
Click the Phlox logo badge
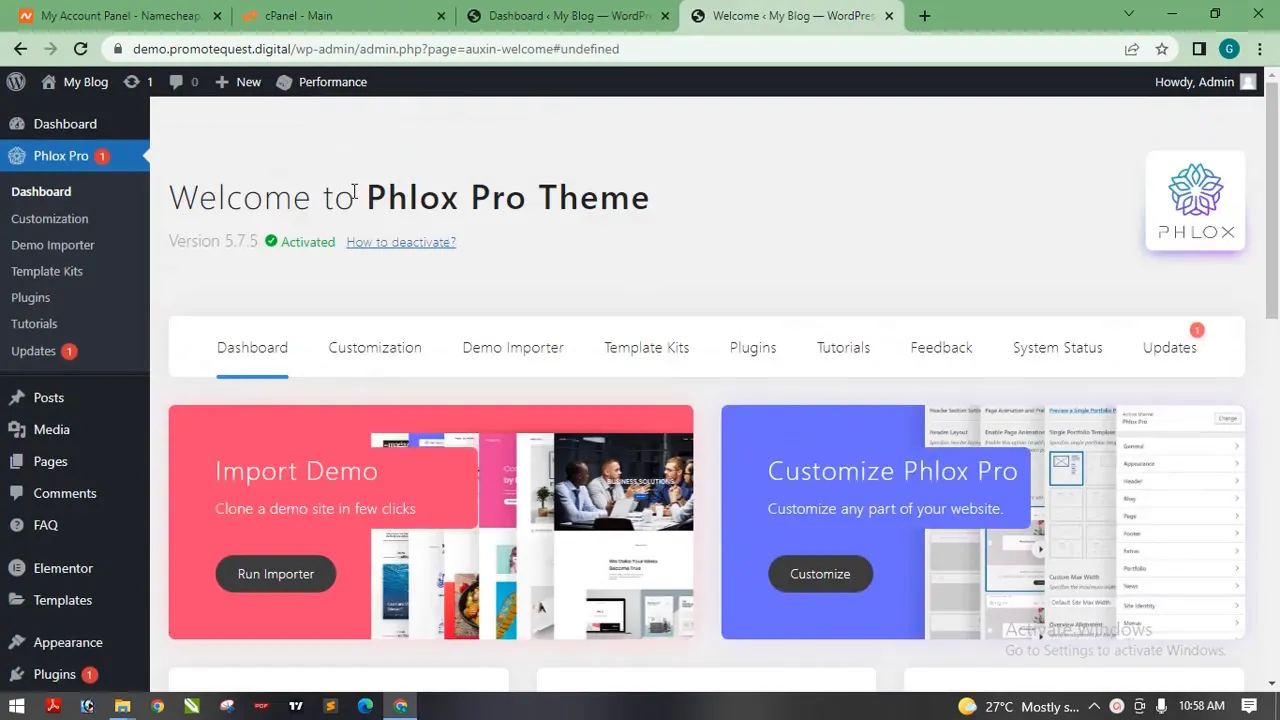click(x=1195, y=202)
